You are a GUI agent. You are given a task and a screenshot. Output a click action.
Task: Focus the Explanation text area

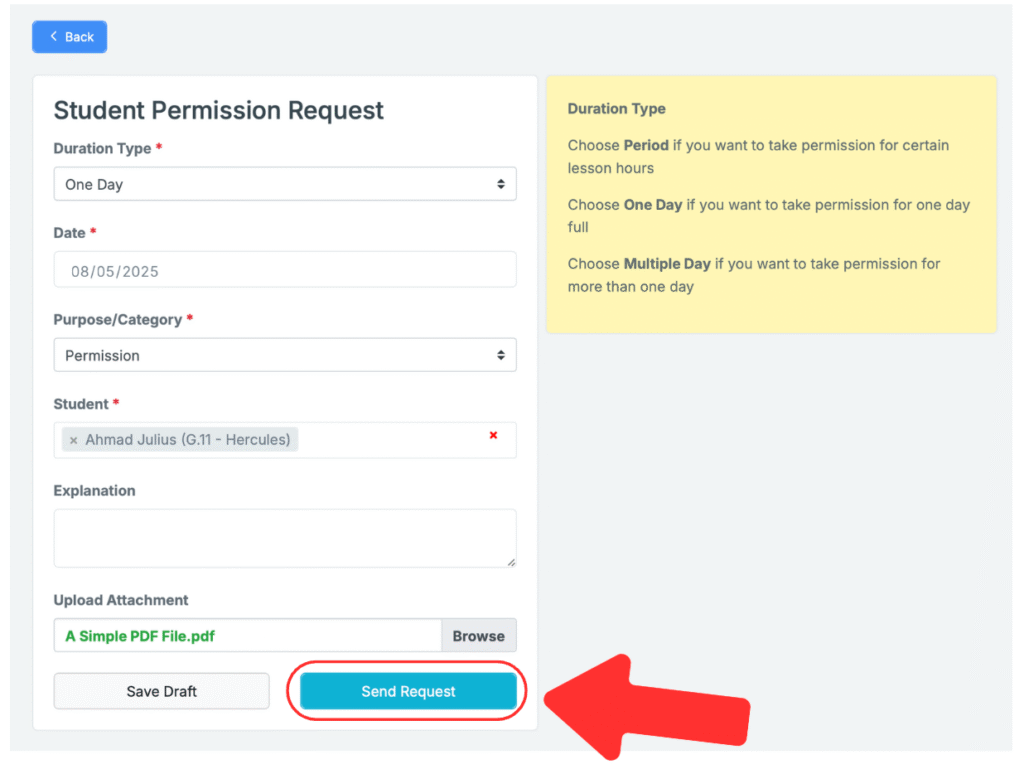[x=284, y=538]
